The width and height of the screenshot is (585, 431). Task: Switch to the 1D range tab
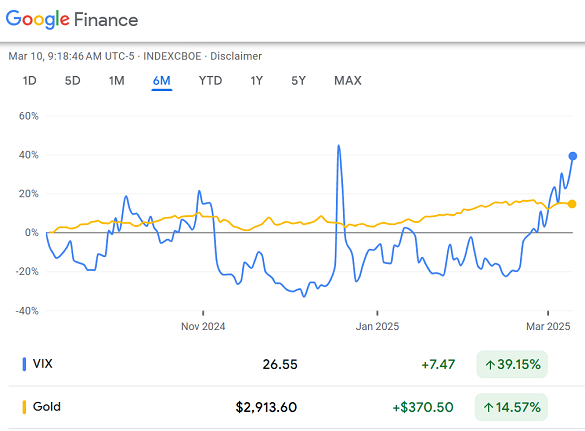(29, 81)
